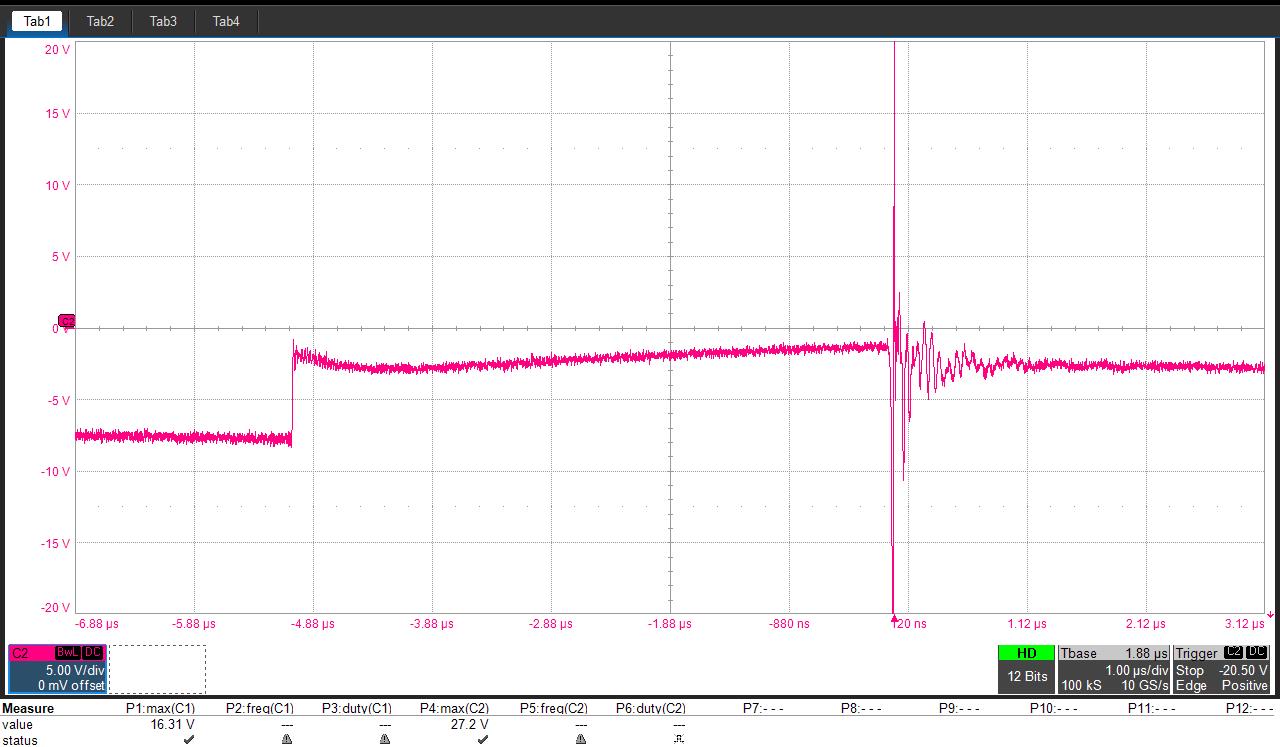
Task: Click the Positive slope label
Action: 1245,685
